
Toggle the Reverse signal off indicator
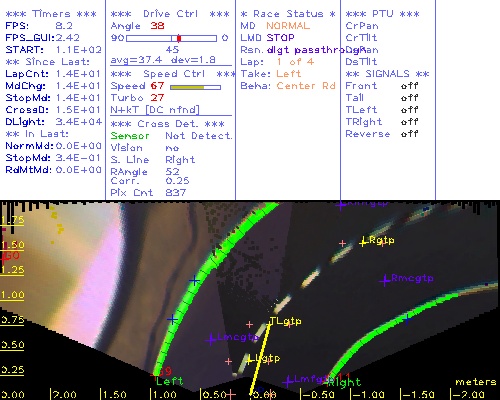(x=409, y=134)
